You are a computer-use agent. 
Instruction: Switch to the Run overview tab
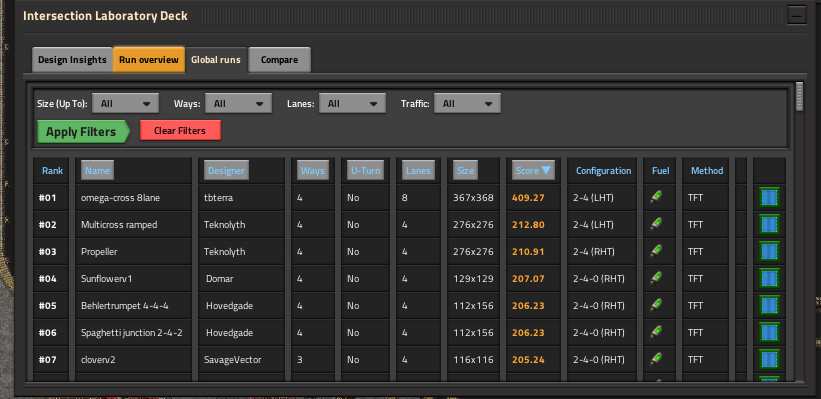[x=149, y=60]
